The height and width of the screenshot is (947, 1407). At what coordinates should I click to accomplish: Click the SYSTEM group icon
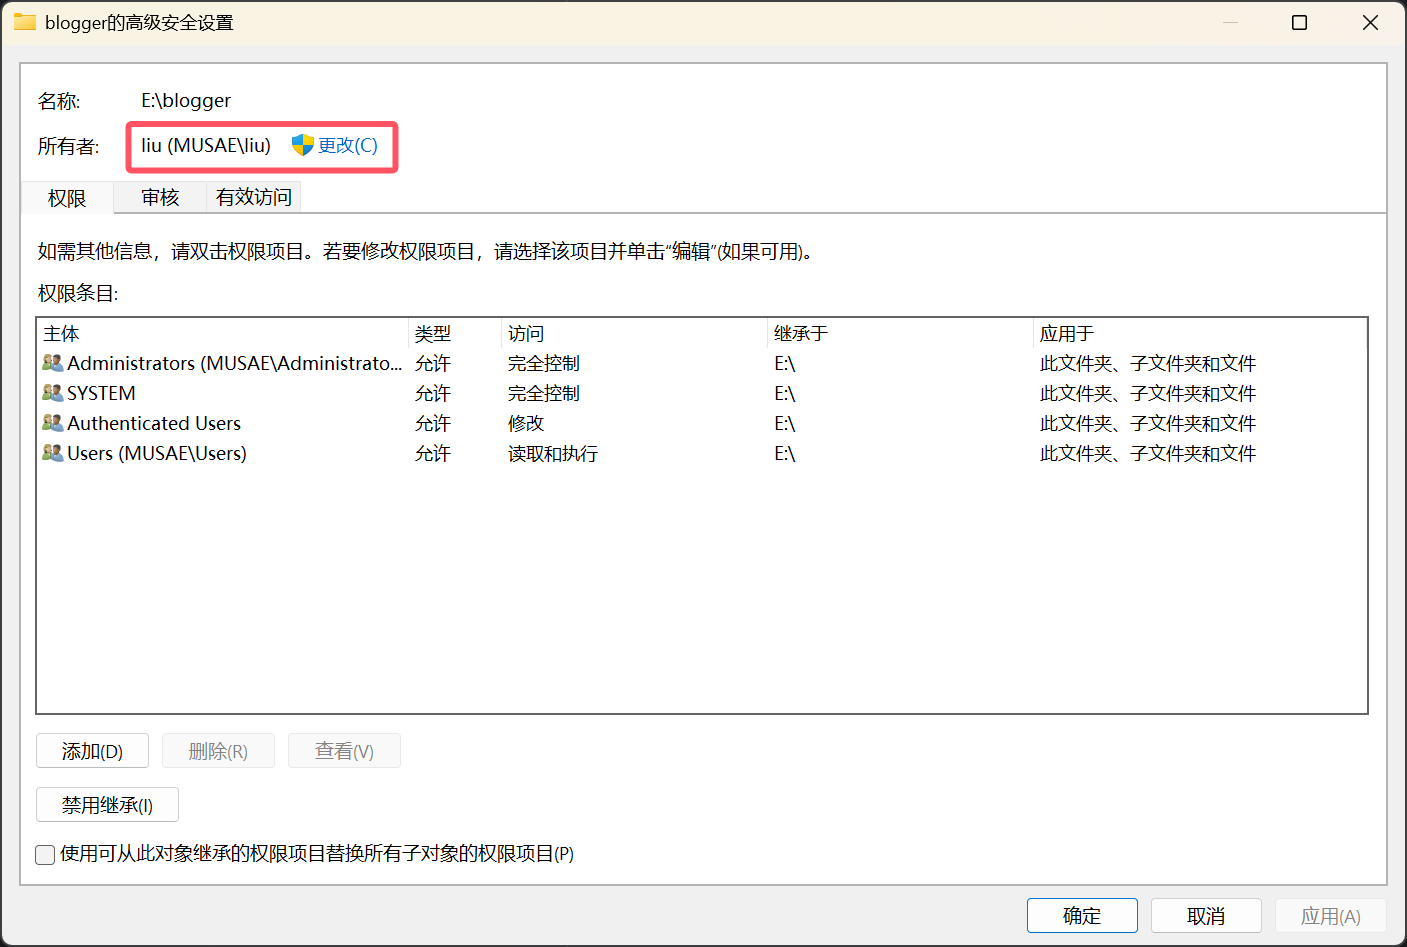(52, 393)
